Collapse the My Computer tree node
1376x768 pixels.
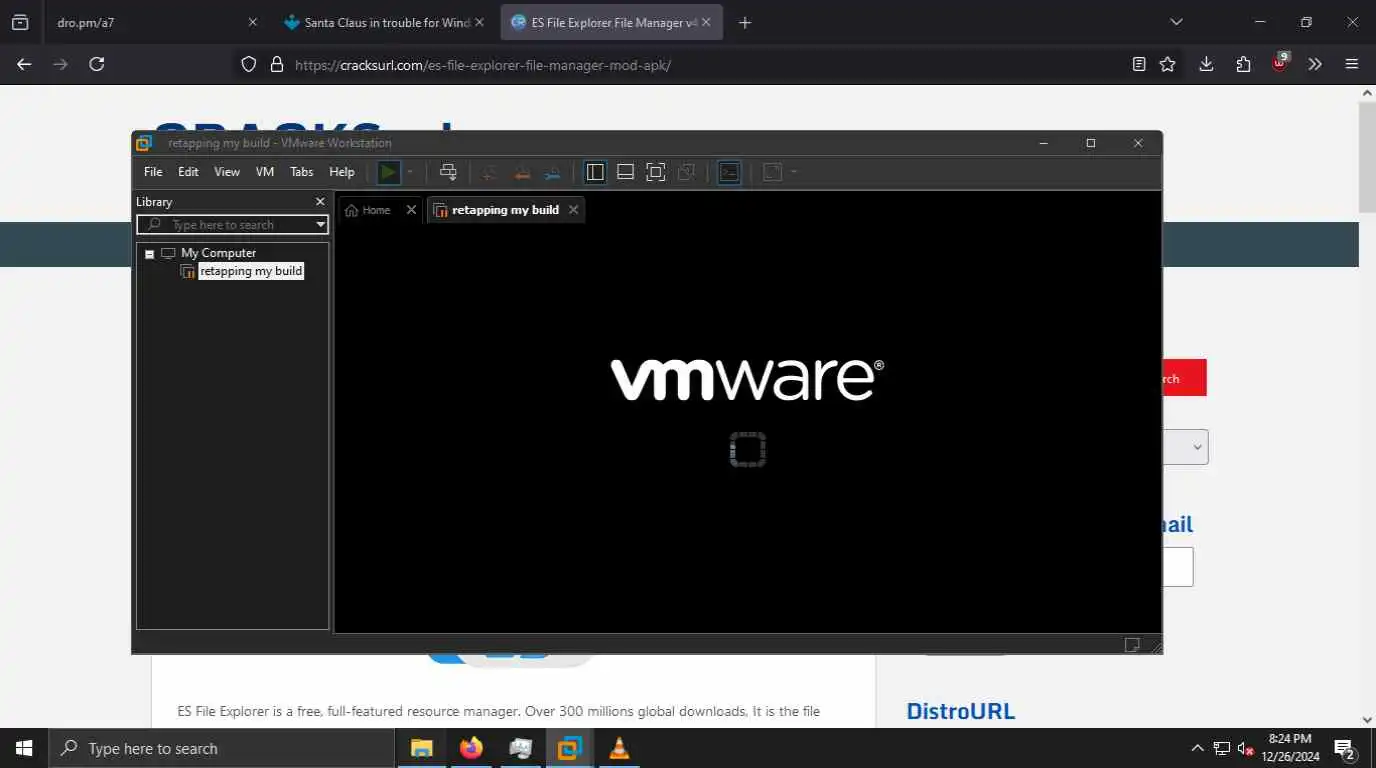(150, 254)
